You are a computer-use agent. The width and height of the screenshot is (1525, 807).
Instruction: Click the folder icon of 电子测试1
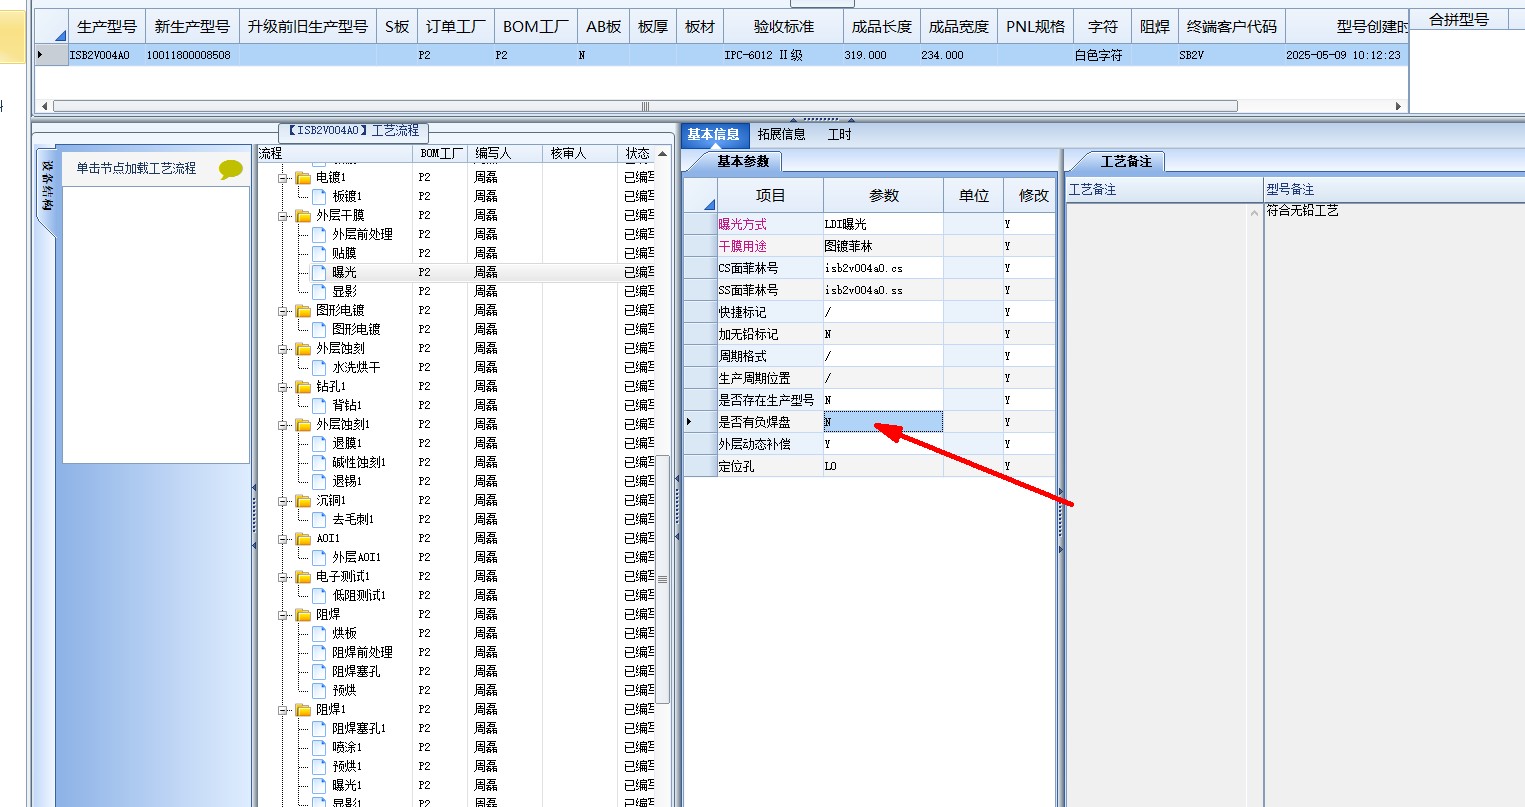point(303,576)
